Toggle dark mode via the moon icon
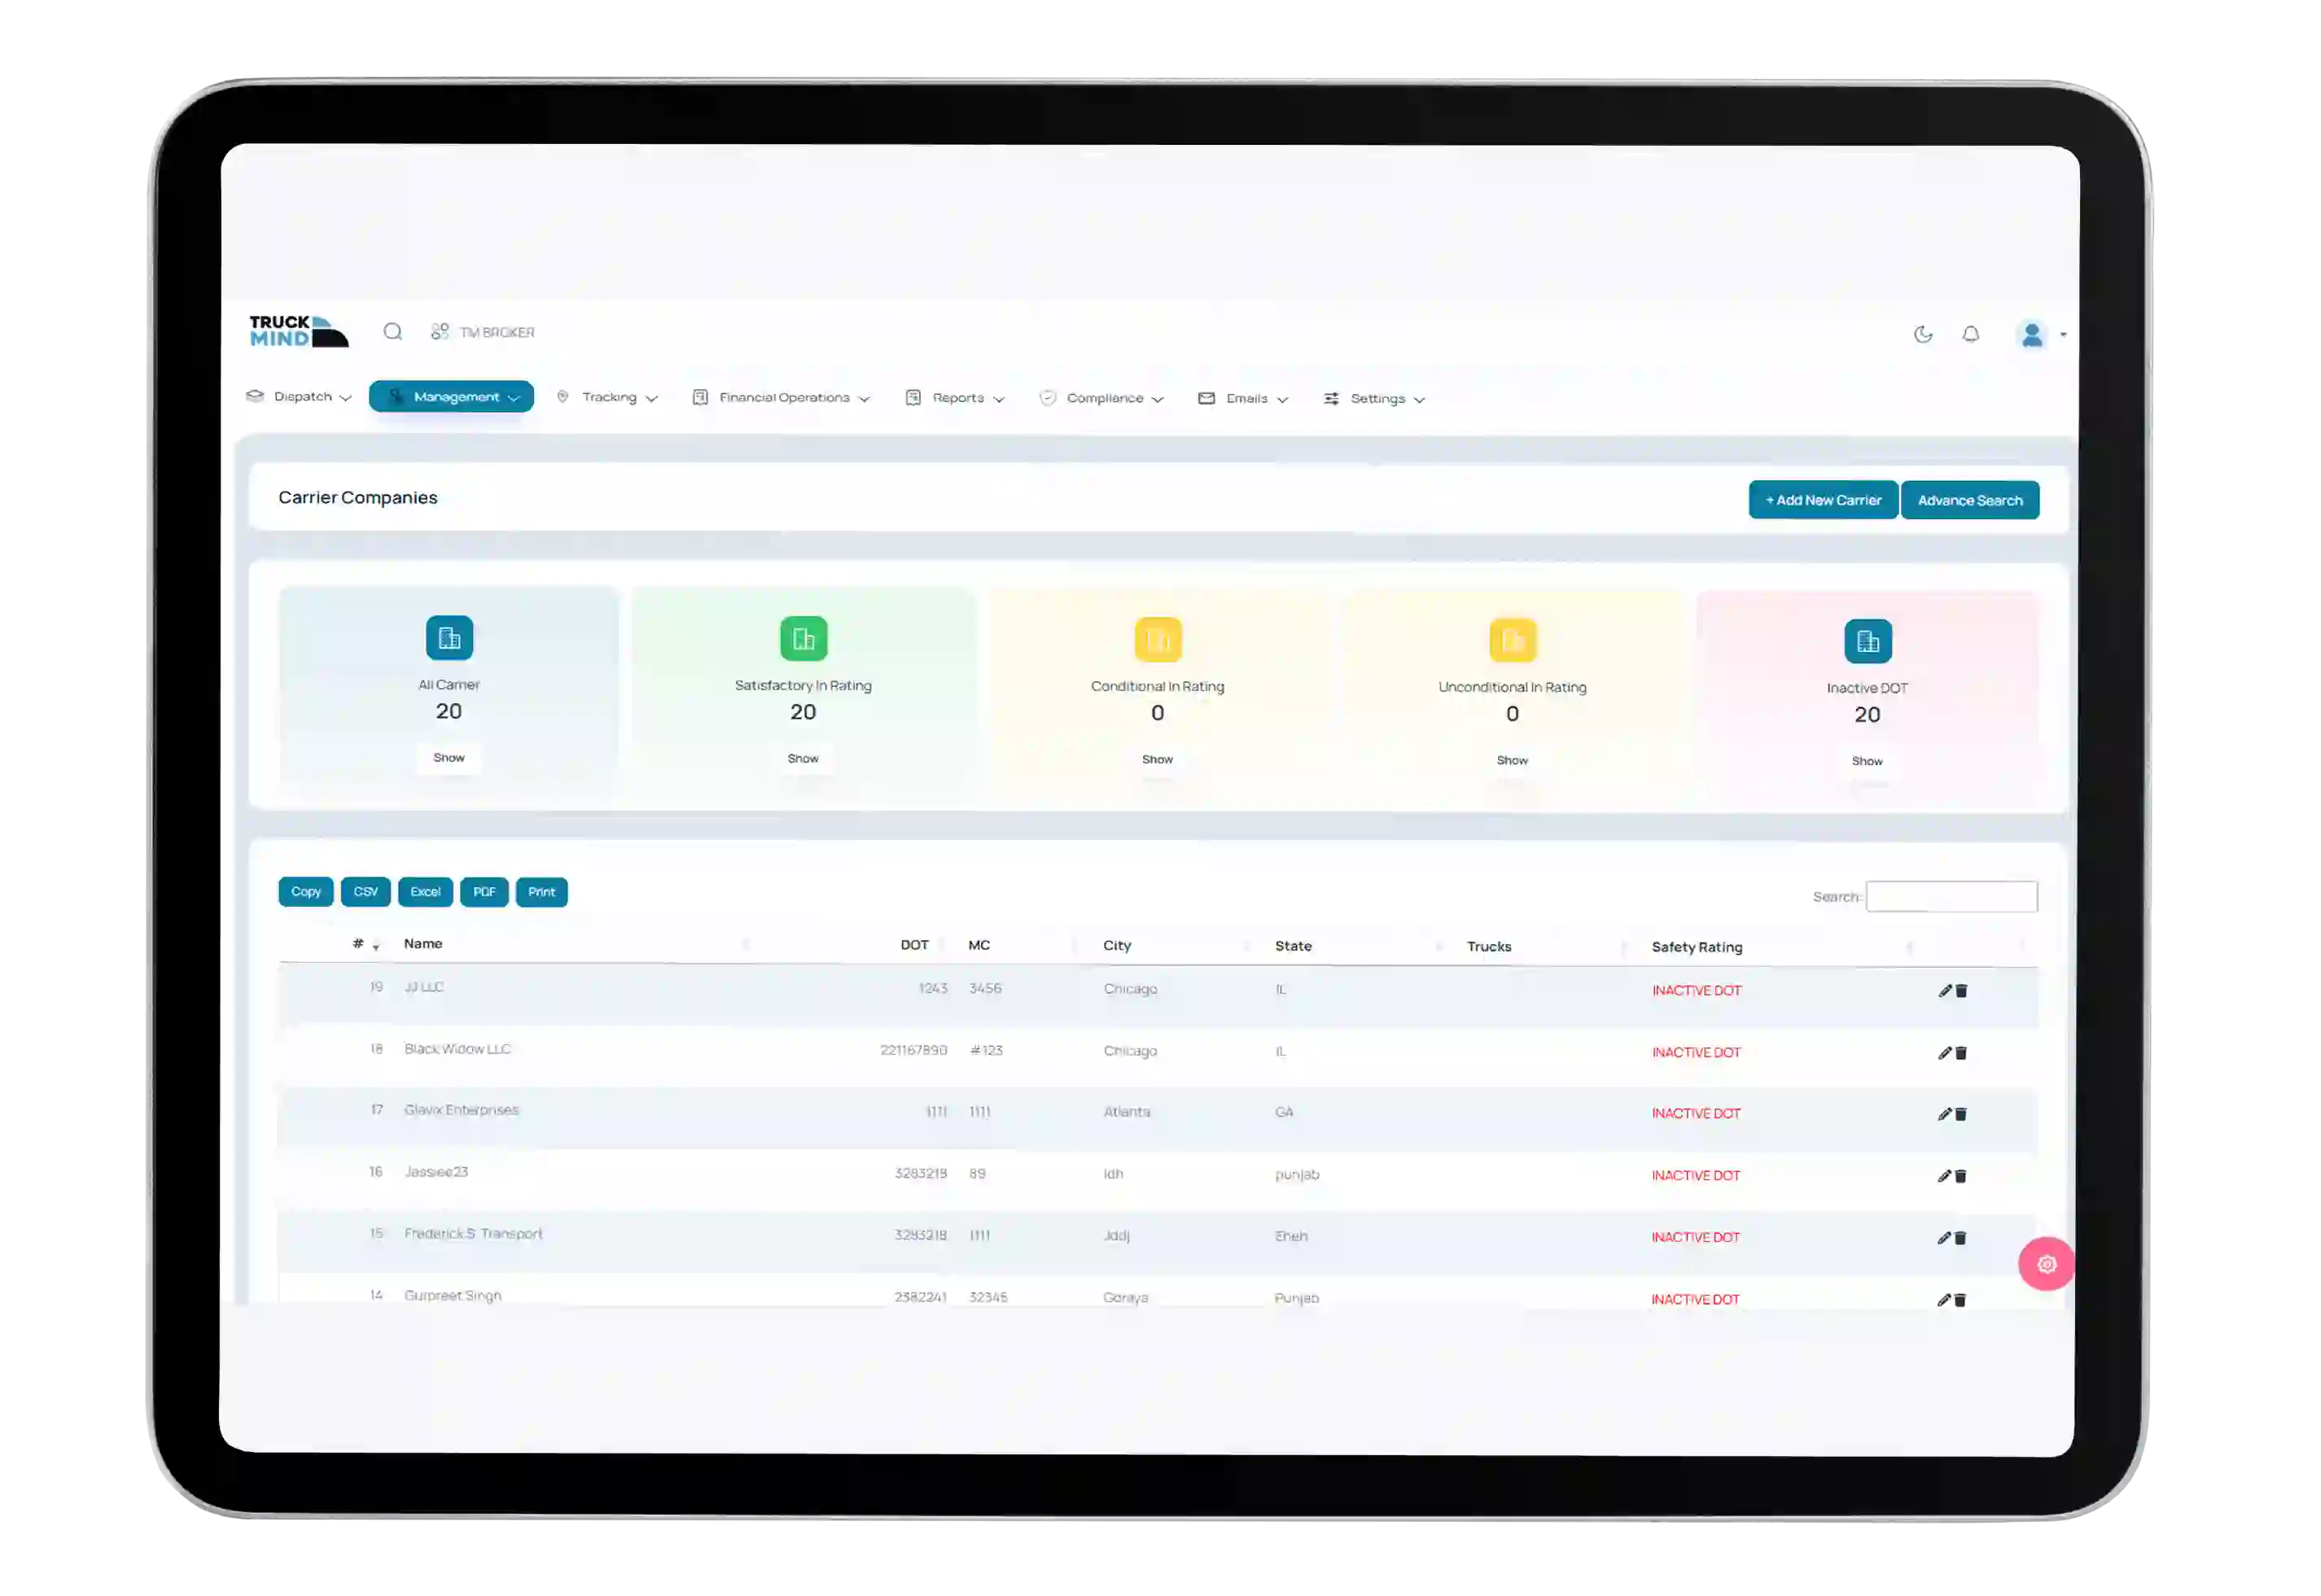 click(x=1924, y=334)
